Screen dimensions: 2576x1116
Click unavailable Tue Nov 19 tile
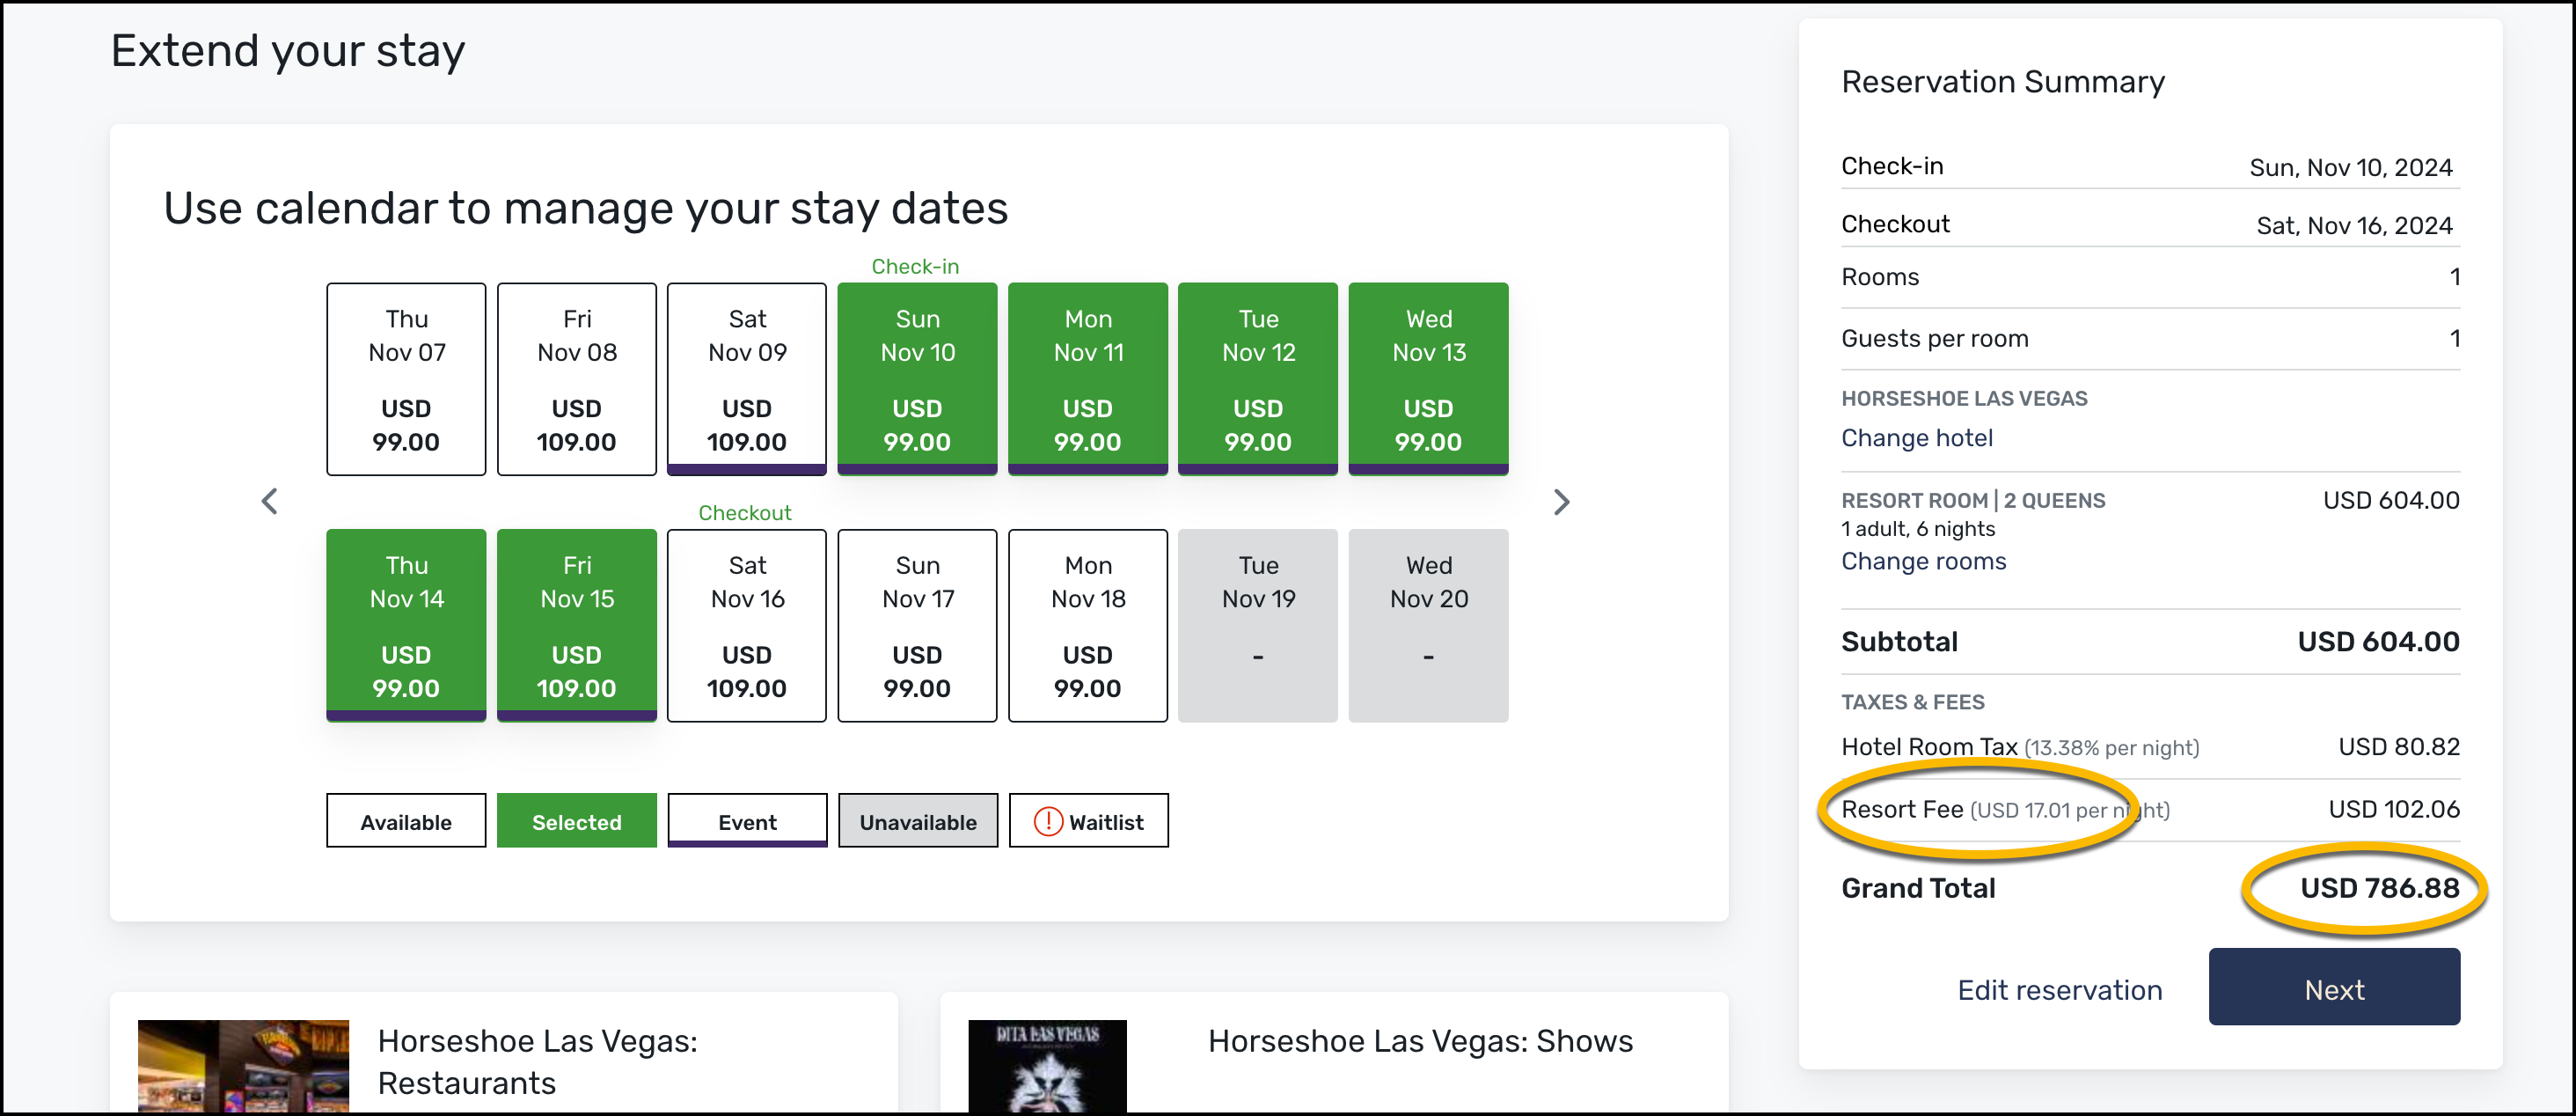point(1258,625)
